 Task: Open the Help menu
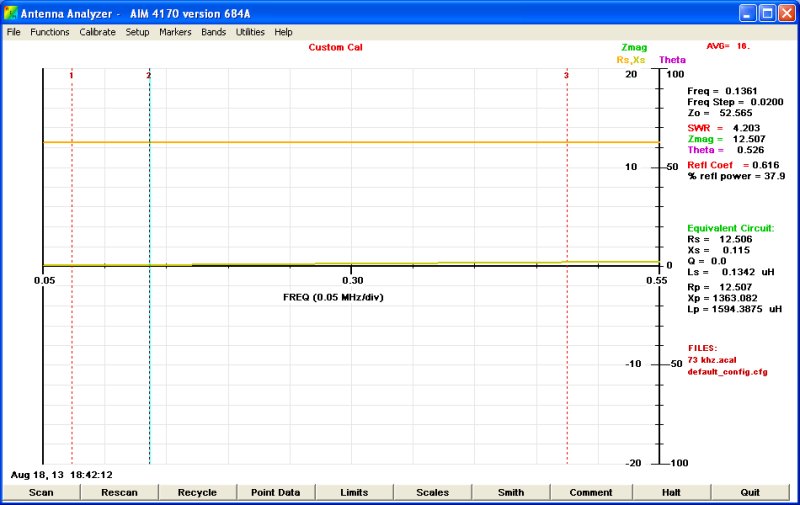pos(284,32)
